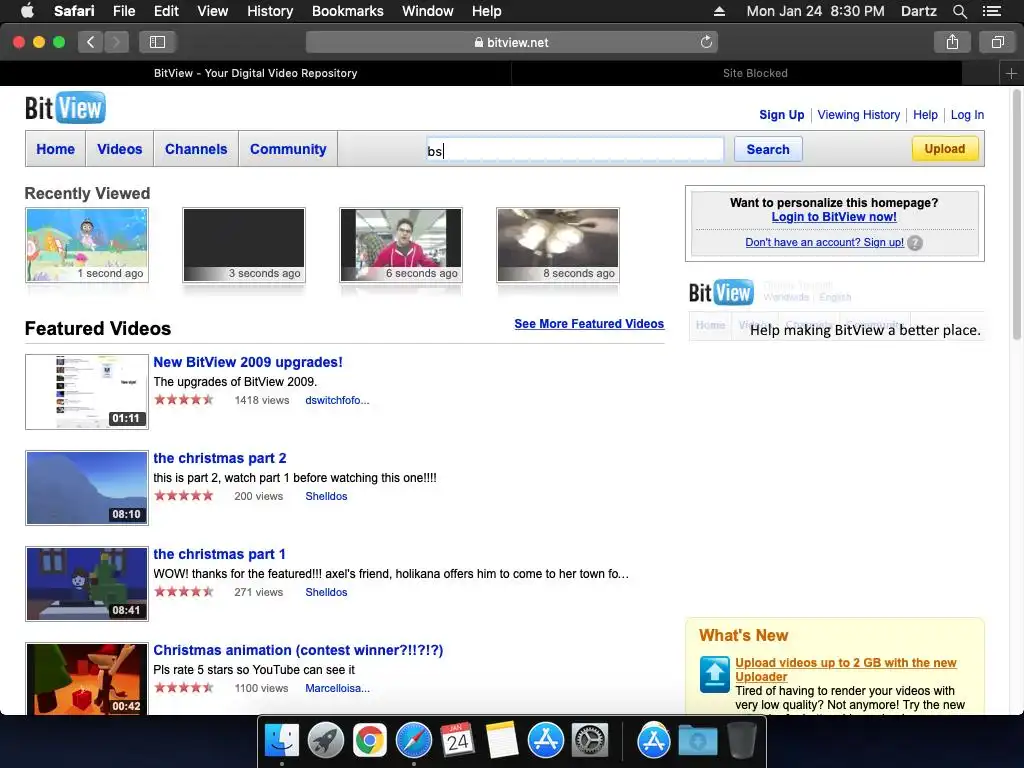
Task: Open Spotlight search in the menu bar
Action: pyautogui.click(x=959, y=11)
